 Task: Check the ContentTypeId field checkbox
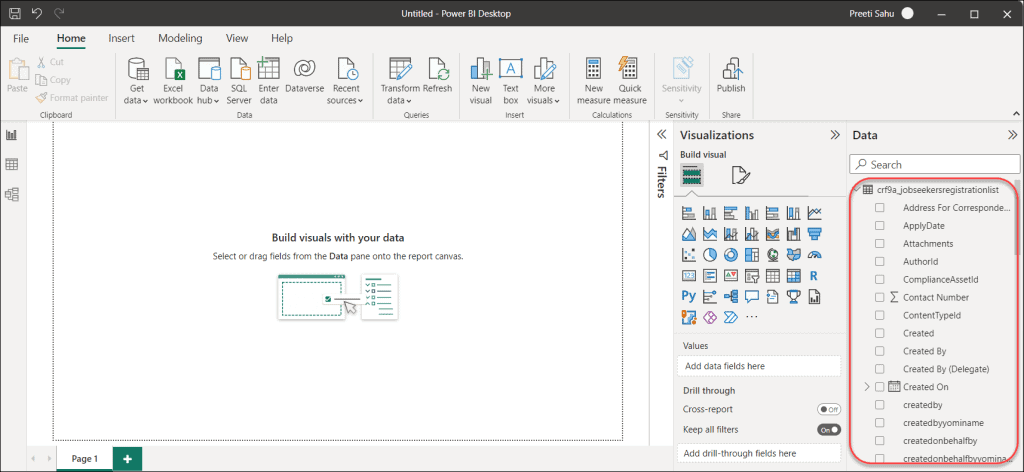880,315
